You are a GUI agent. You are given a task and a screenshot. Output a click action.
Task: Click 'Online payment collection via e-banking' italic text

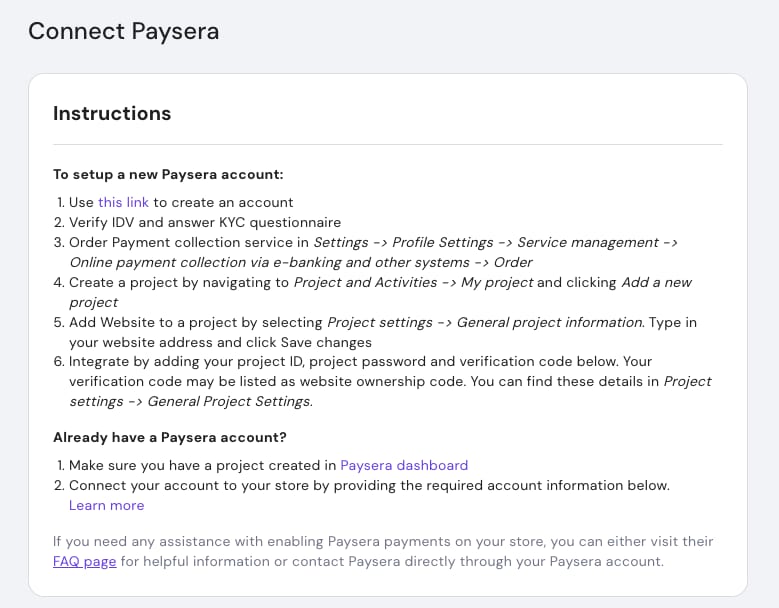[x=204, y=262]
